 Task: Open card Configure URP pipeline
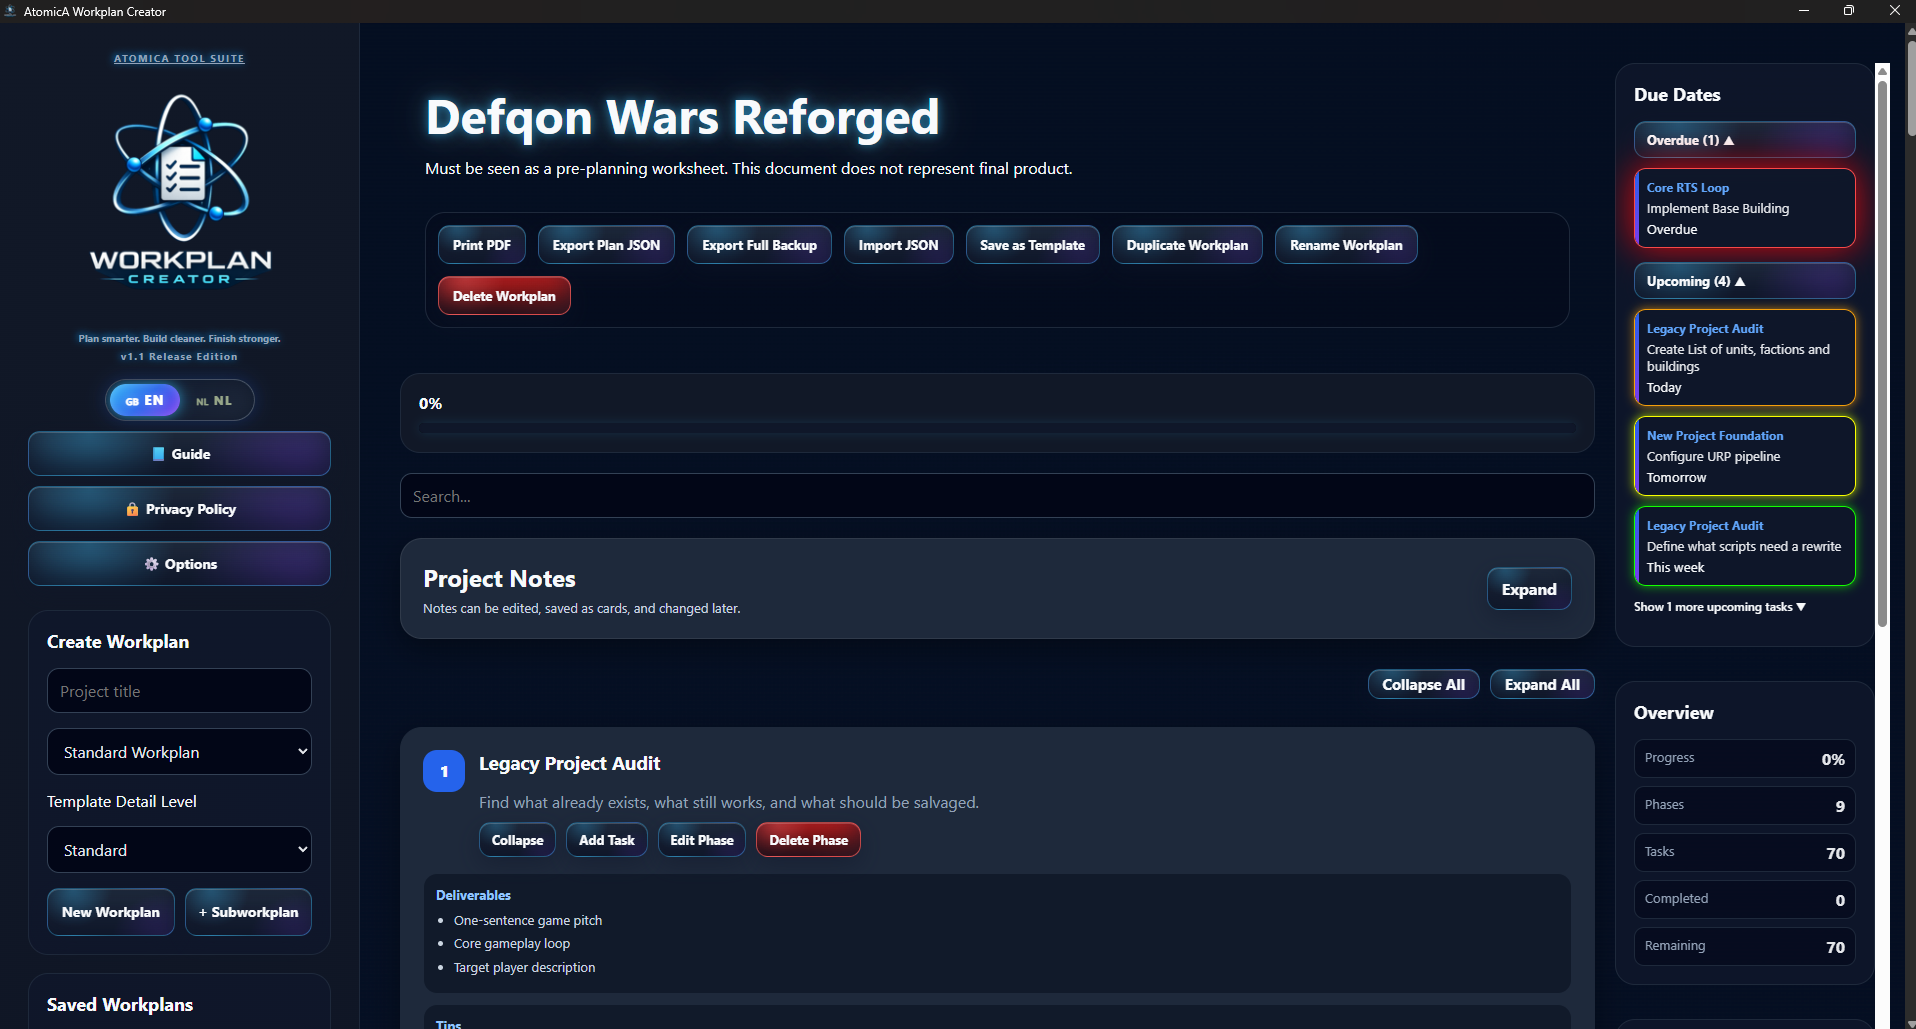pyautogui.click(x=1744, y=456)
